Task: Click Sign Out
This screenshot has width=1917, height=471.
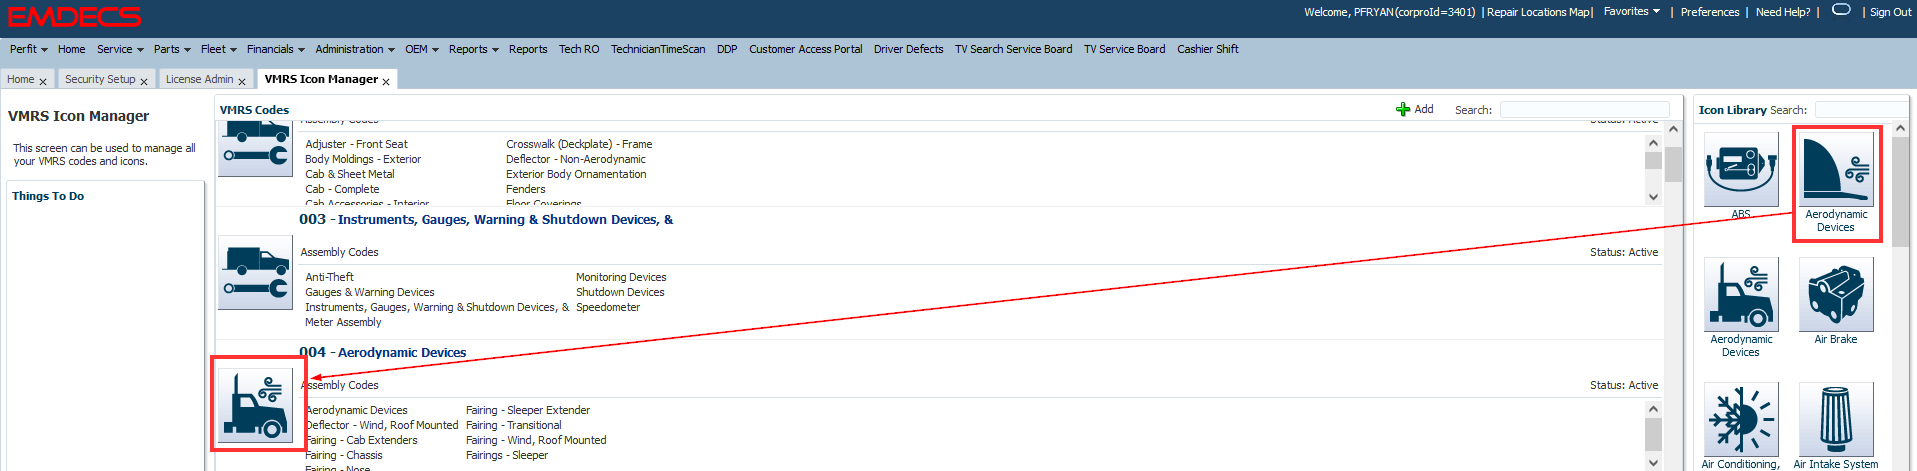Action: click(x=1890, y=12)
